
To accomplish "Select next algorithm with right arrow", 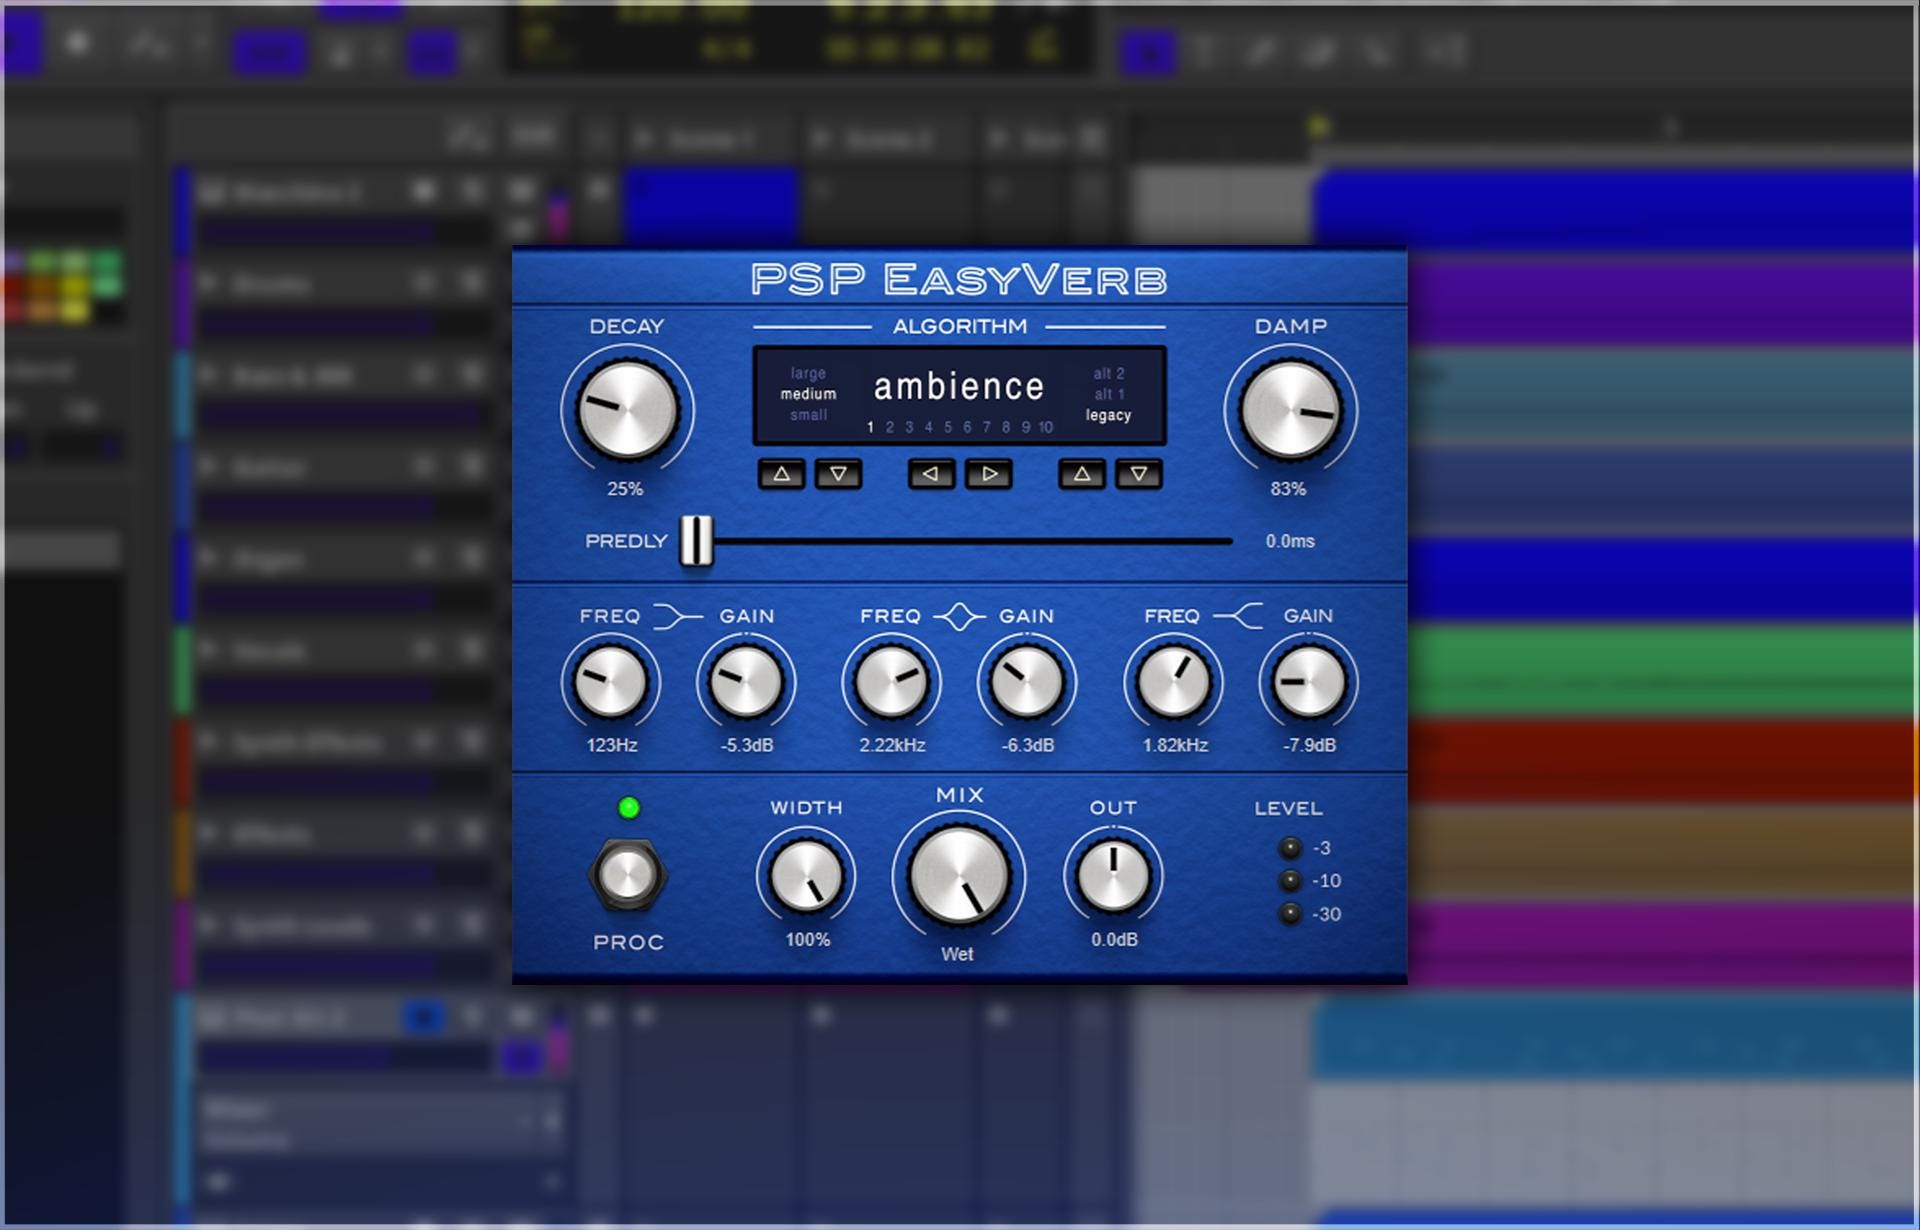I will (989, 474).
